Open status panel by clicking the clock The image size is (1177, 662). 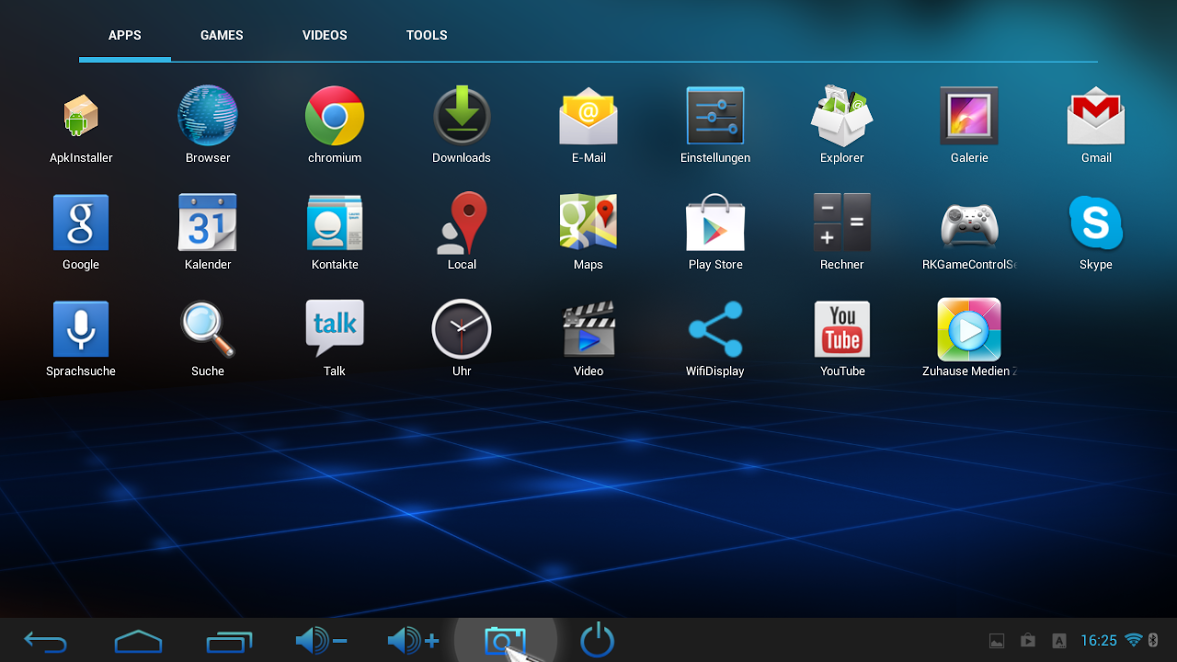point(1098,640)
